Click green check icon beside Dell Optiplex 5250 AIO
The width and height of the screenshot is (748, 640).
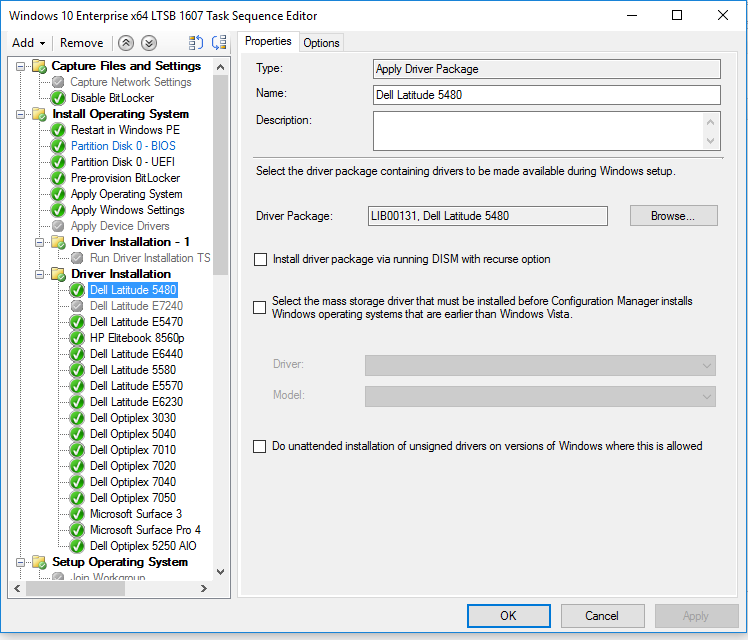pyautogui.click(x=77, y=546)
